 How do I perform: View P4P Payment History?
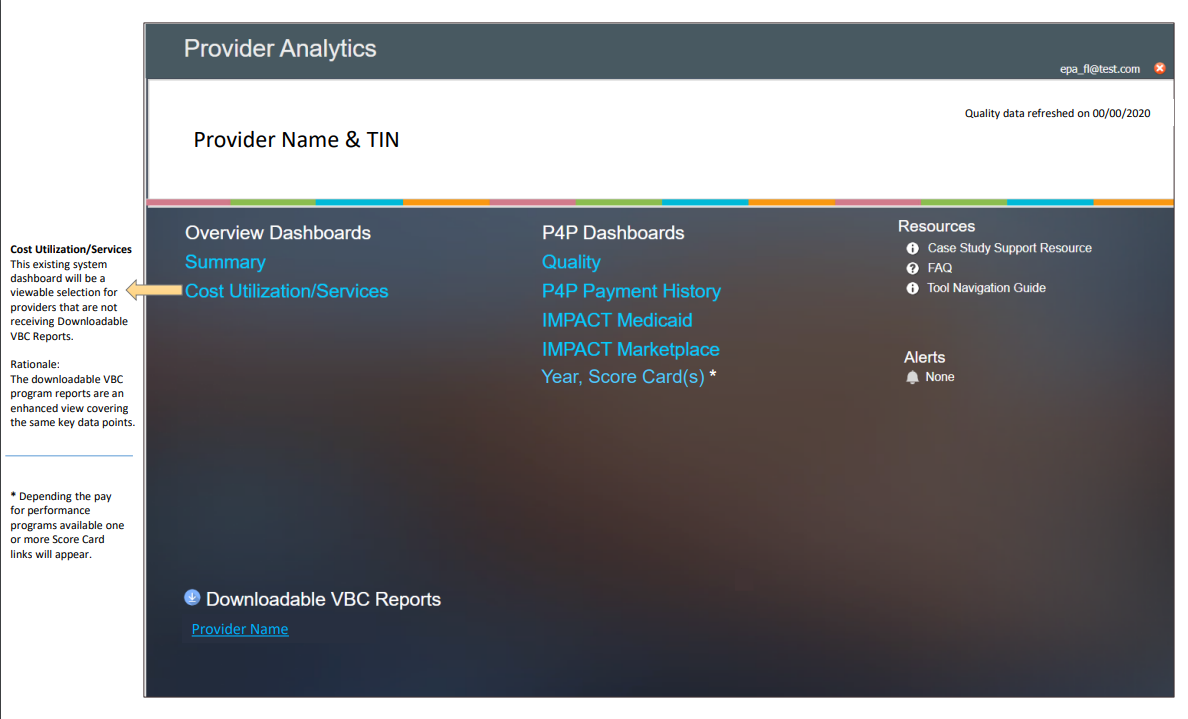click(x=631, y=291)
